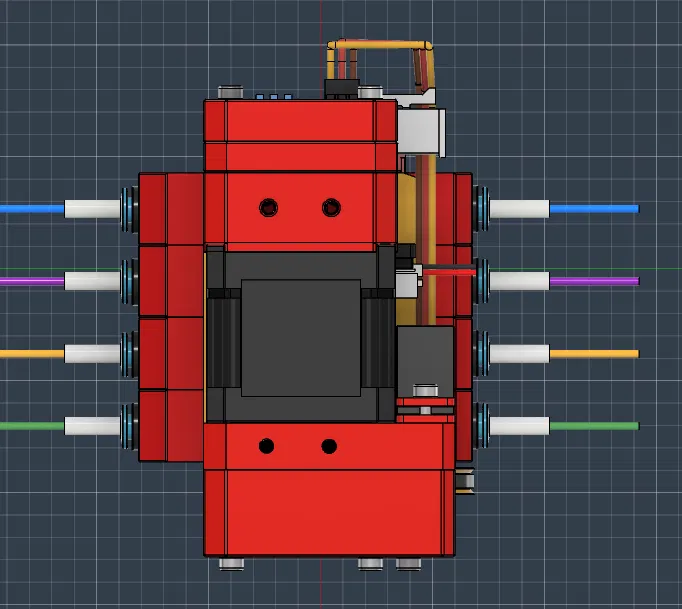
Task: Select the purple filament on the right side
Action: pos(595,281)
